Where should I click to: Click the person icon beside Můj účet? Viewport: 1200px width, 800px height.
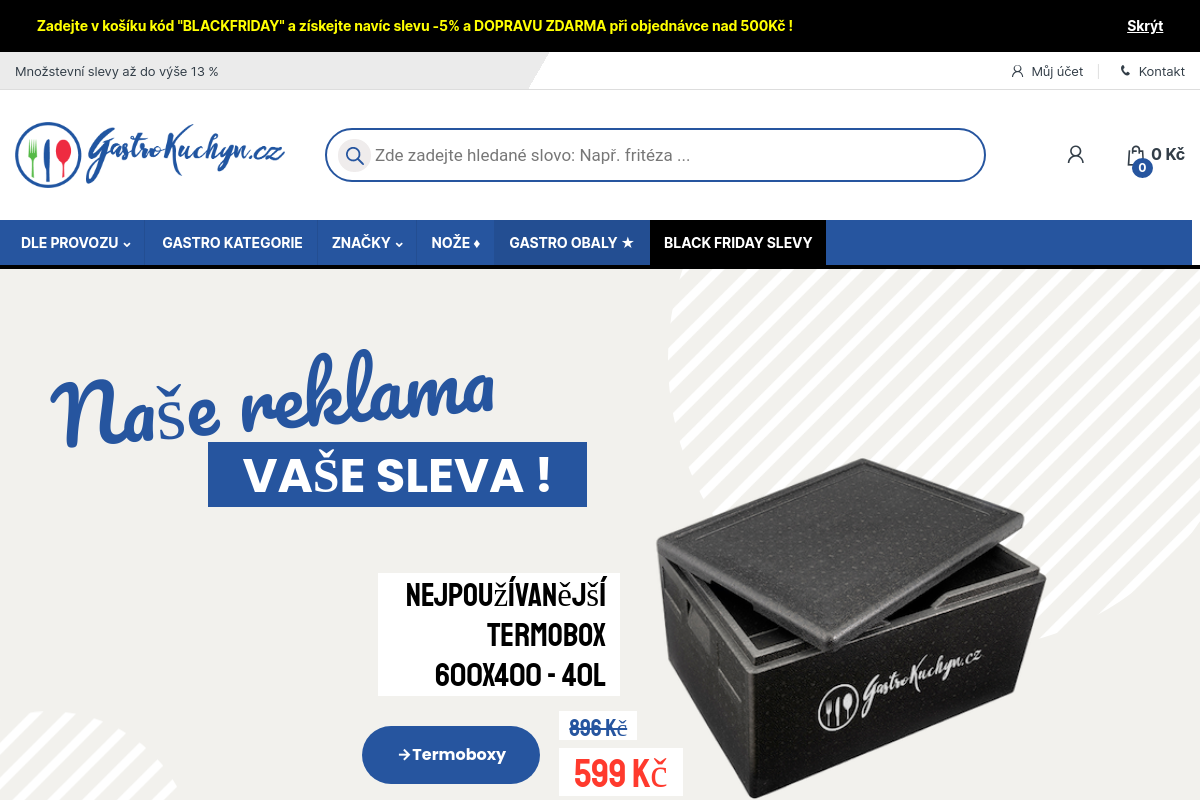pyautogui.click(x=1018, y=71)
